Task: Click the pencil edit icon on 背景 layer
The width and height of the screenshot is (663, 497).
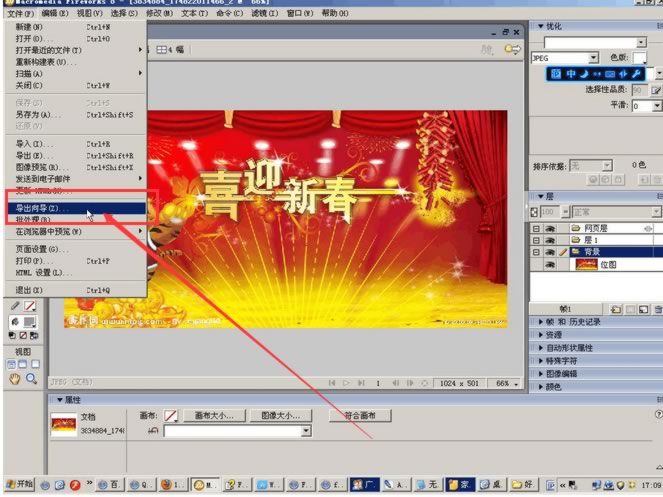Action: [563, 252]
